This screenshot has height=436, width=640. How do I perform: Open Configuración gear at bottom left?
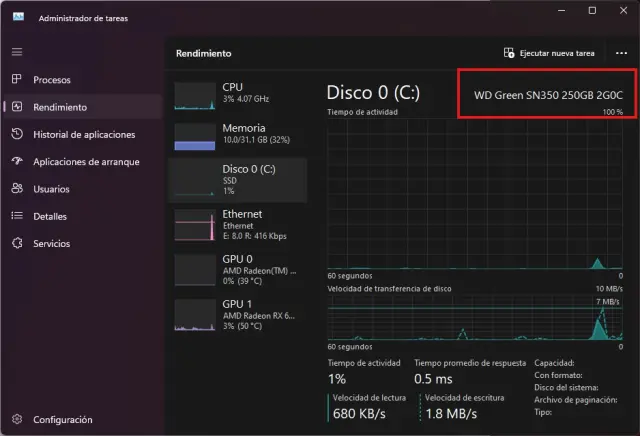coord(16,419)
